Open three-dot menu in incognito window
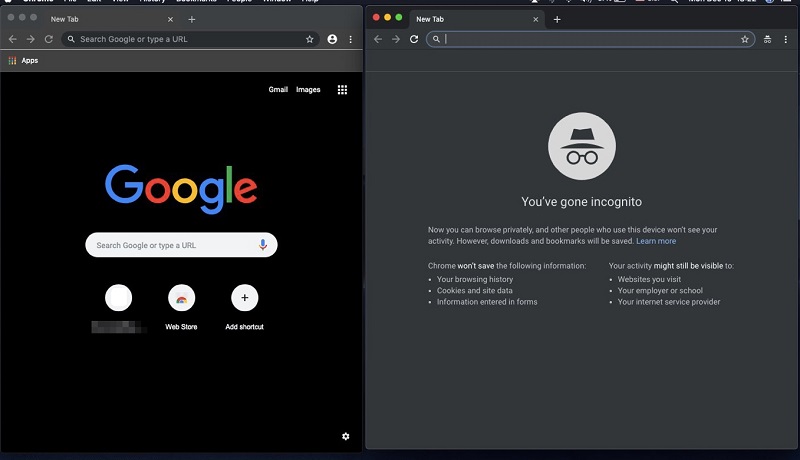The image size is (800, 460). [x=785, y=39]
